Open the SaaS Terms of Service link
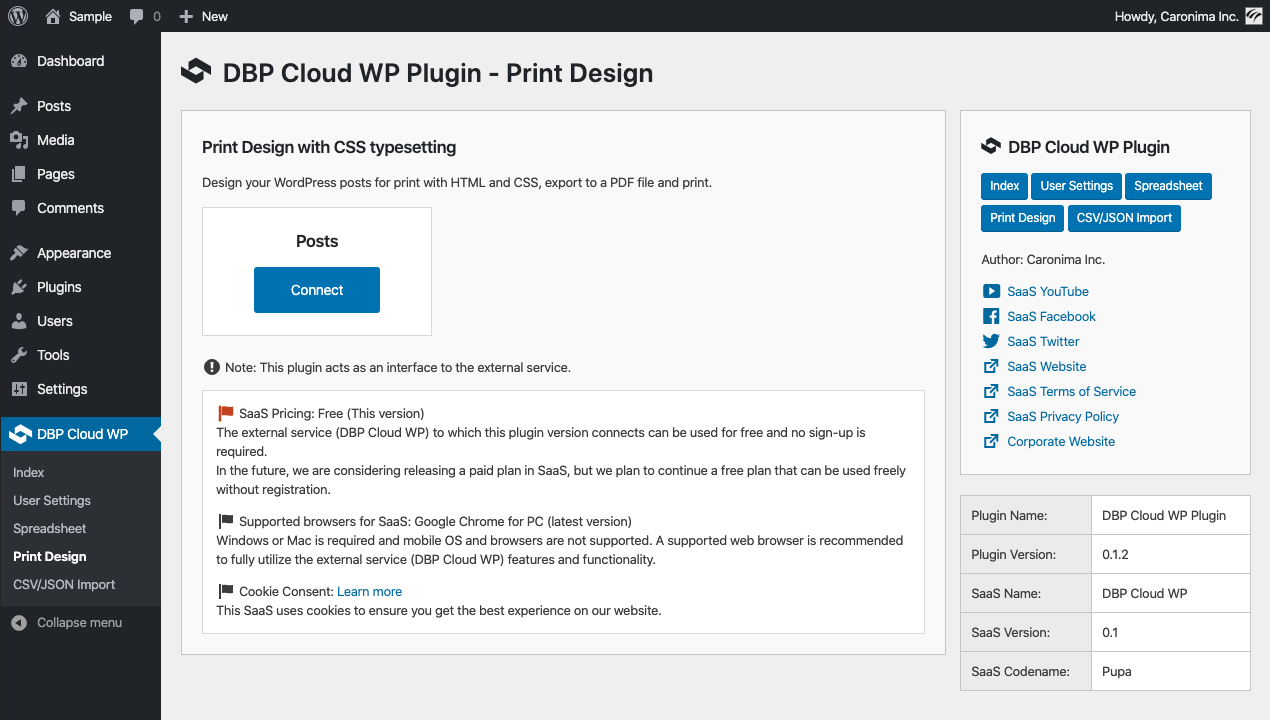 click(x=1071, y=392)
